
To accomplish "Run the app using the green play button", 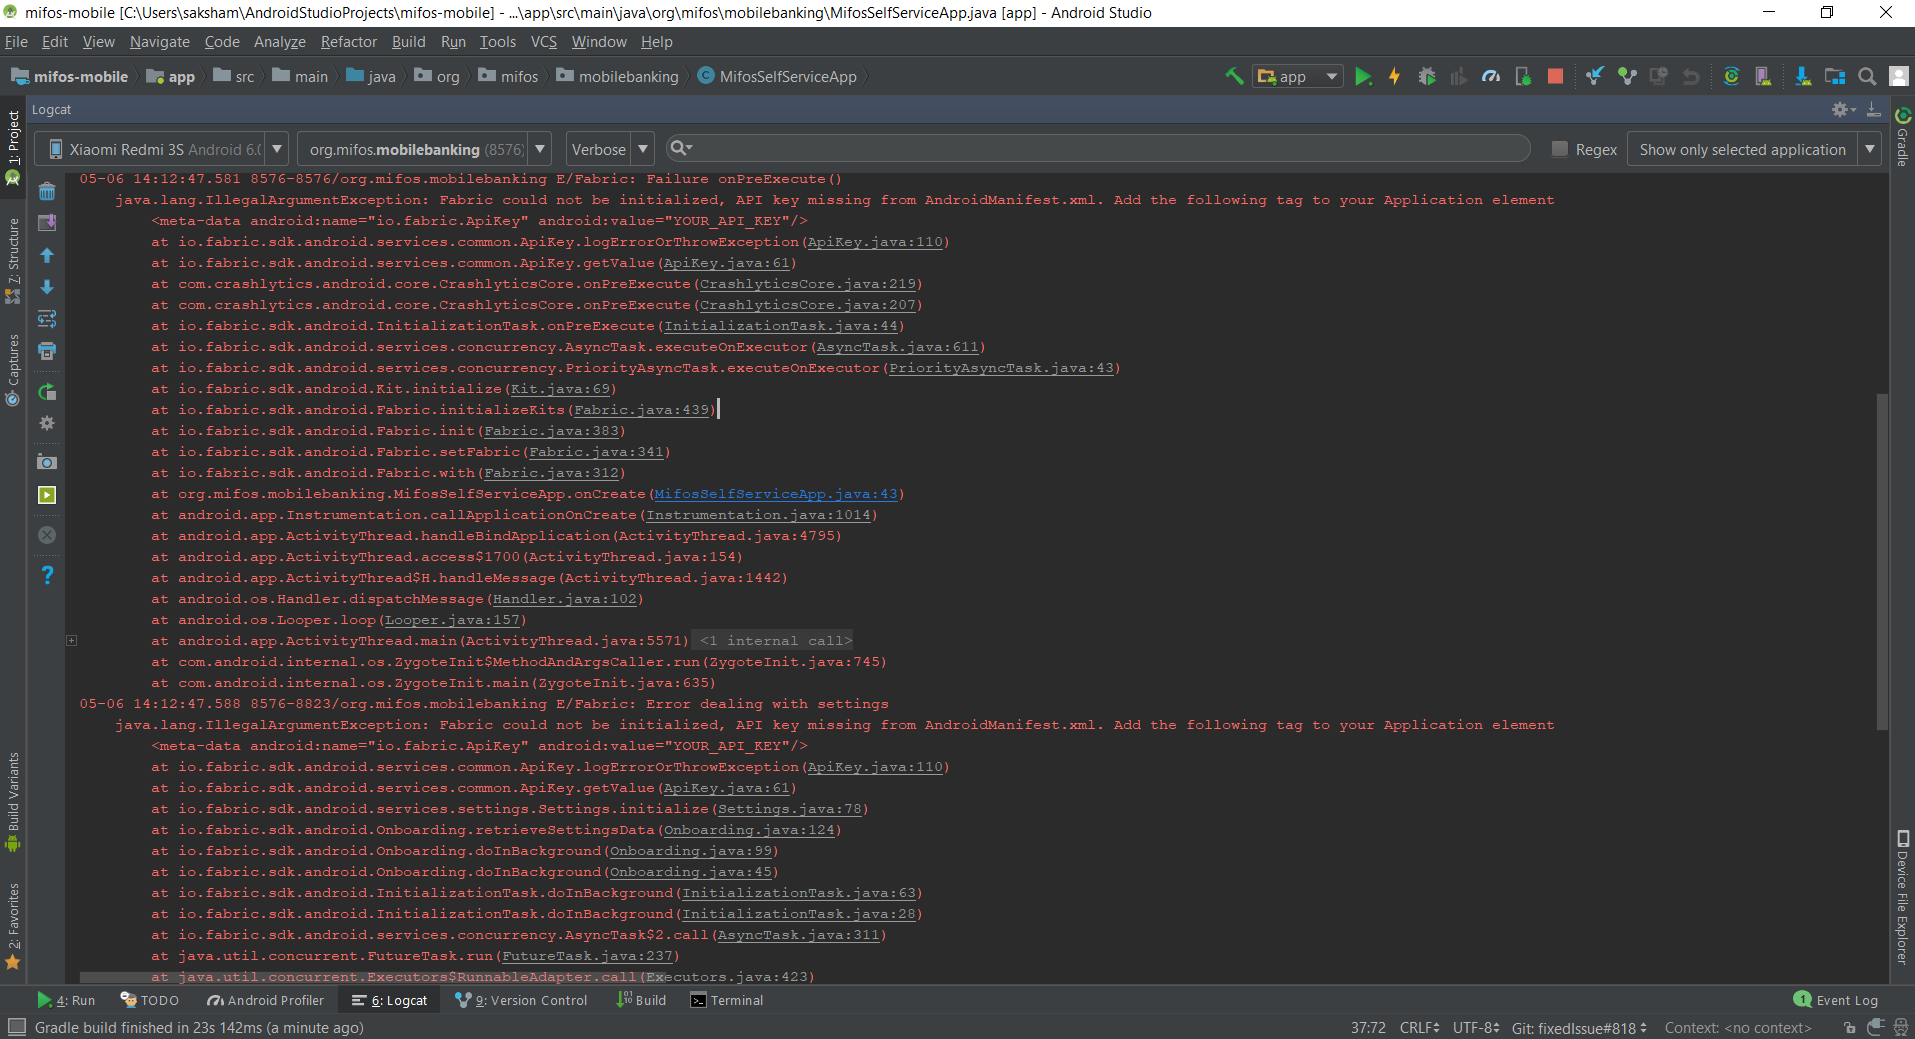I will [1363, 76].
